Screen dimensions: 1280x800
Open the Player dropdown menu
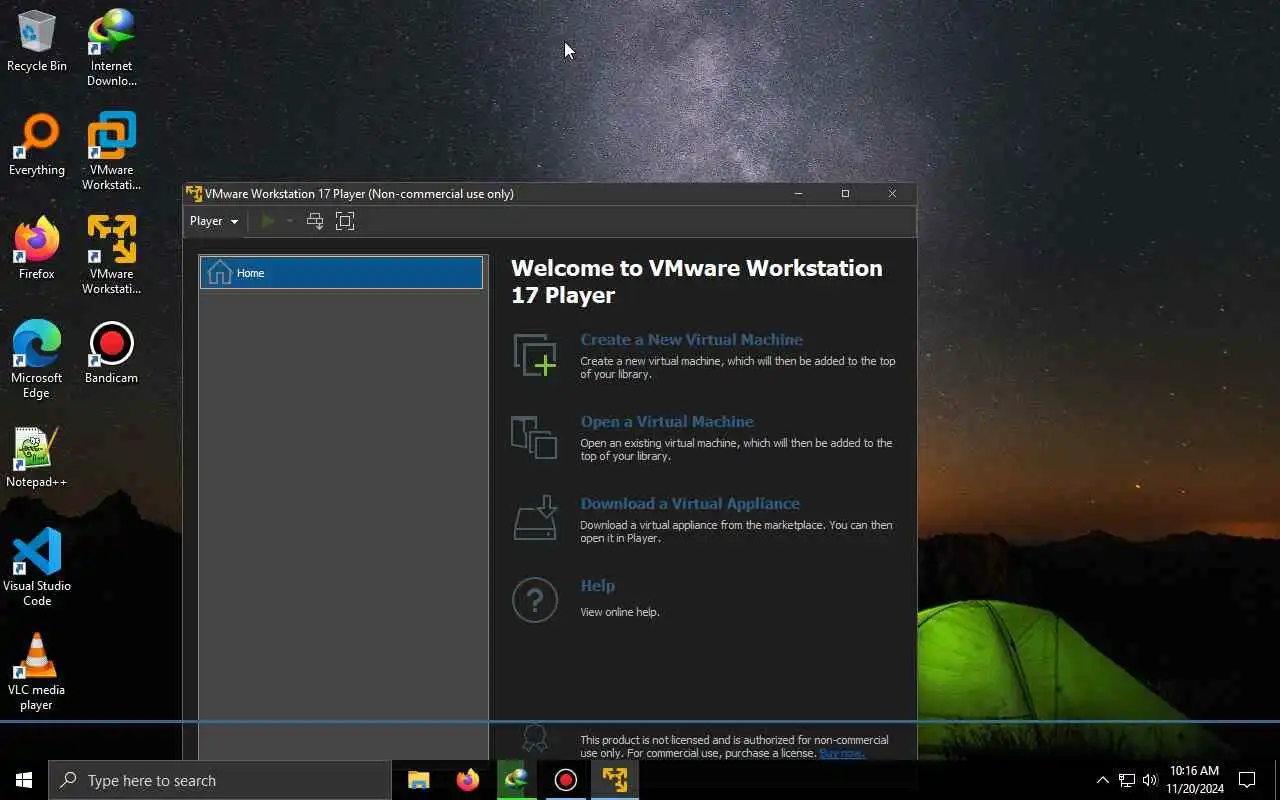214,221
